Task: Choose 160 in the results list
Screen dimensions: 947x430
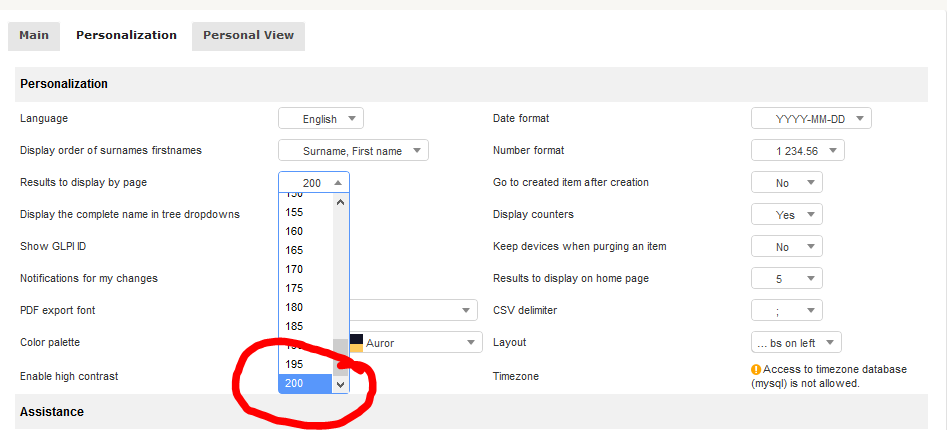Action: pyautogui.click(x=306, y=231)
